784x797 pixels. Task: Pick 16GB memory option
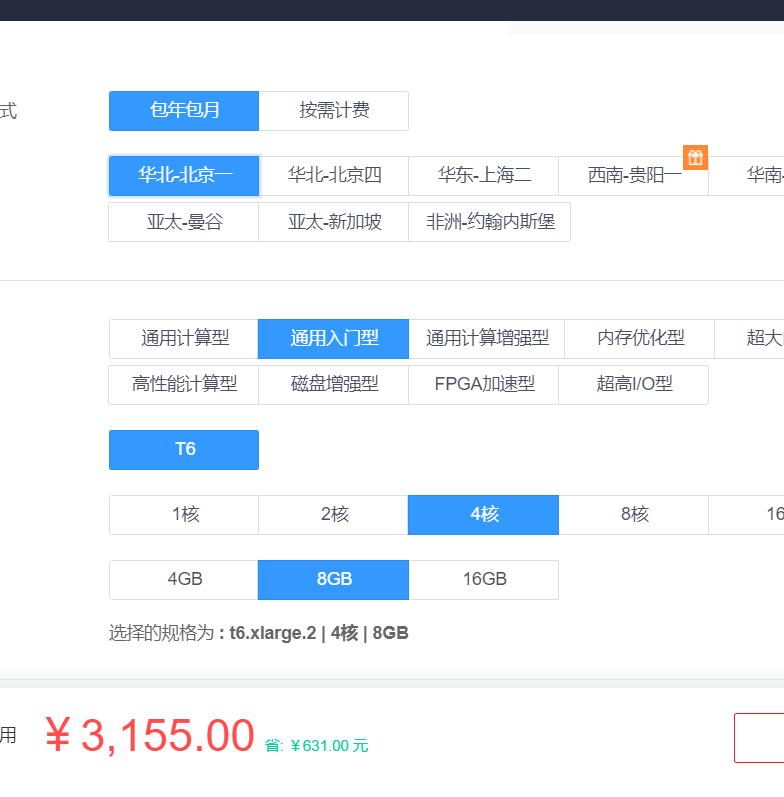pos(484,580)
